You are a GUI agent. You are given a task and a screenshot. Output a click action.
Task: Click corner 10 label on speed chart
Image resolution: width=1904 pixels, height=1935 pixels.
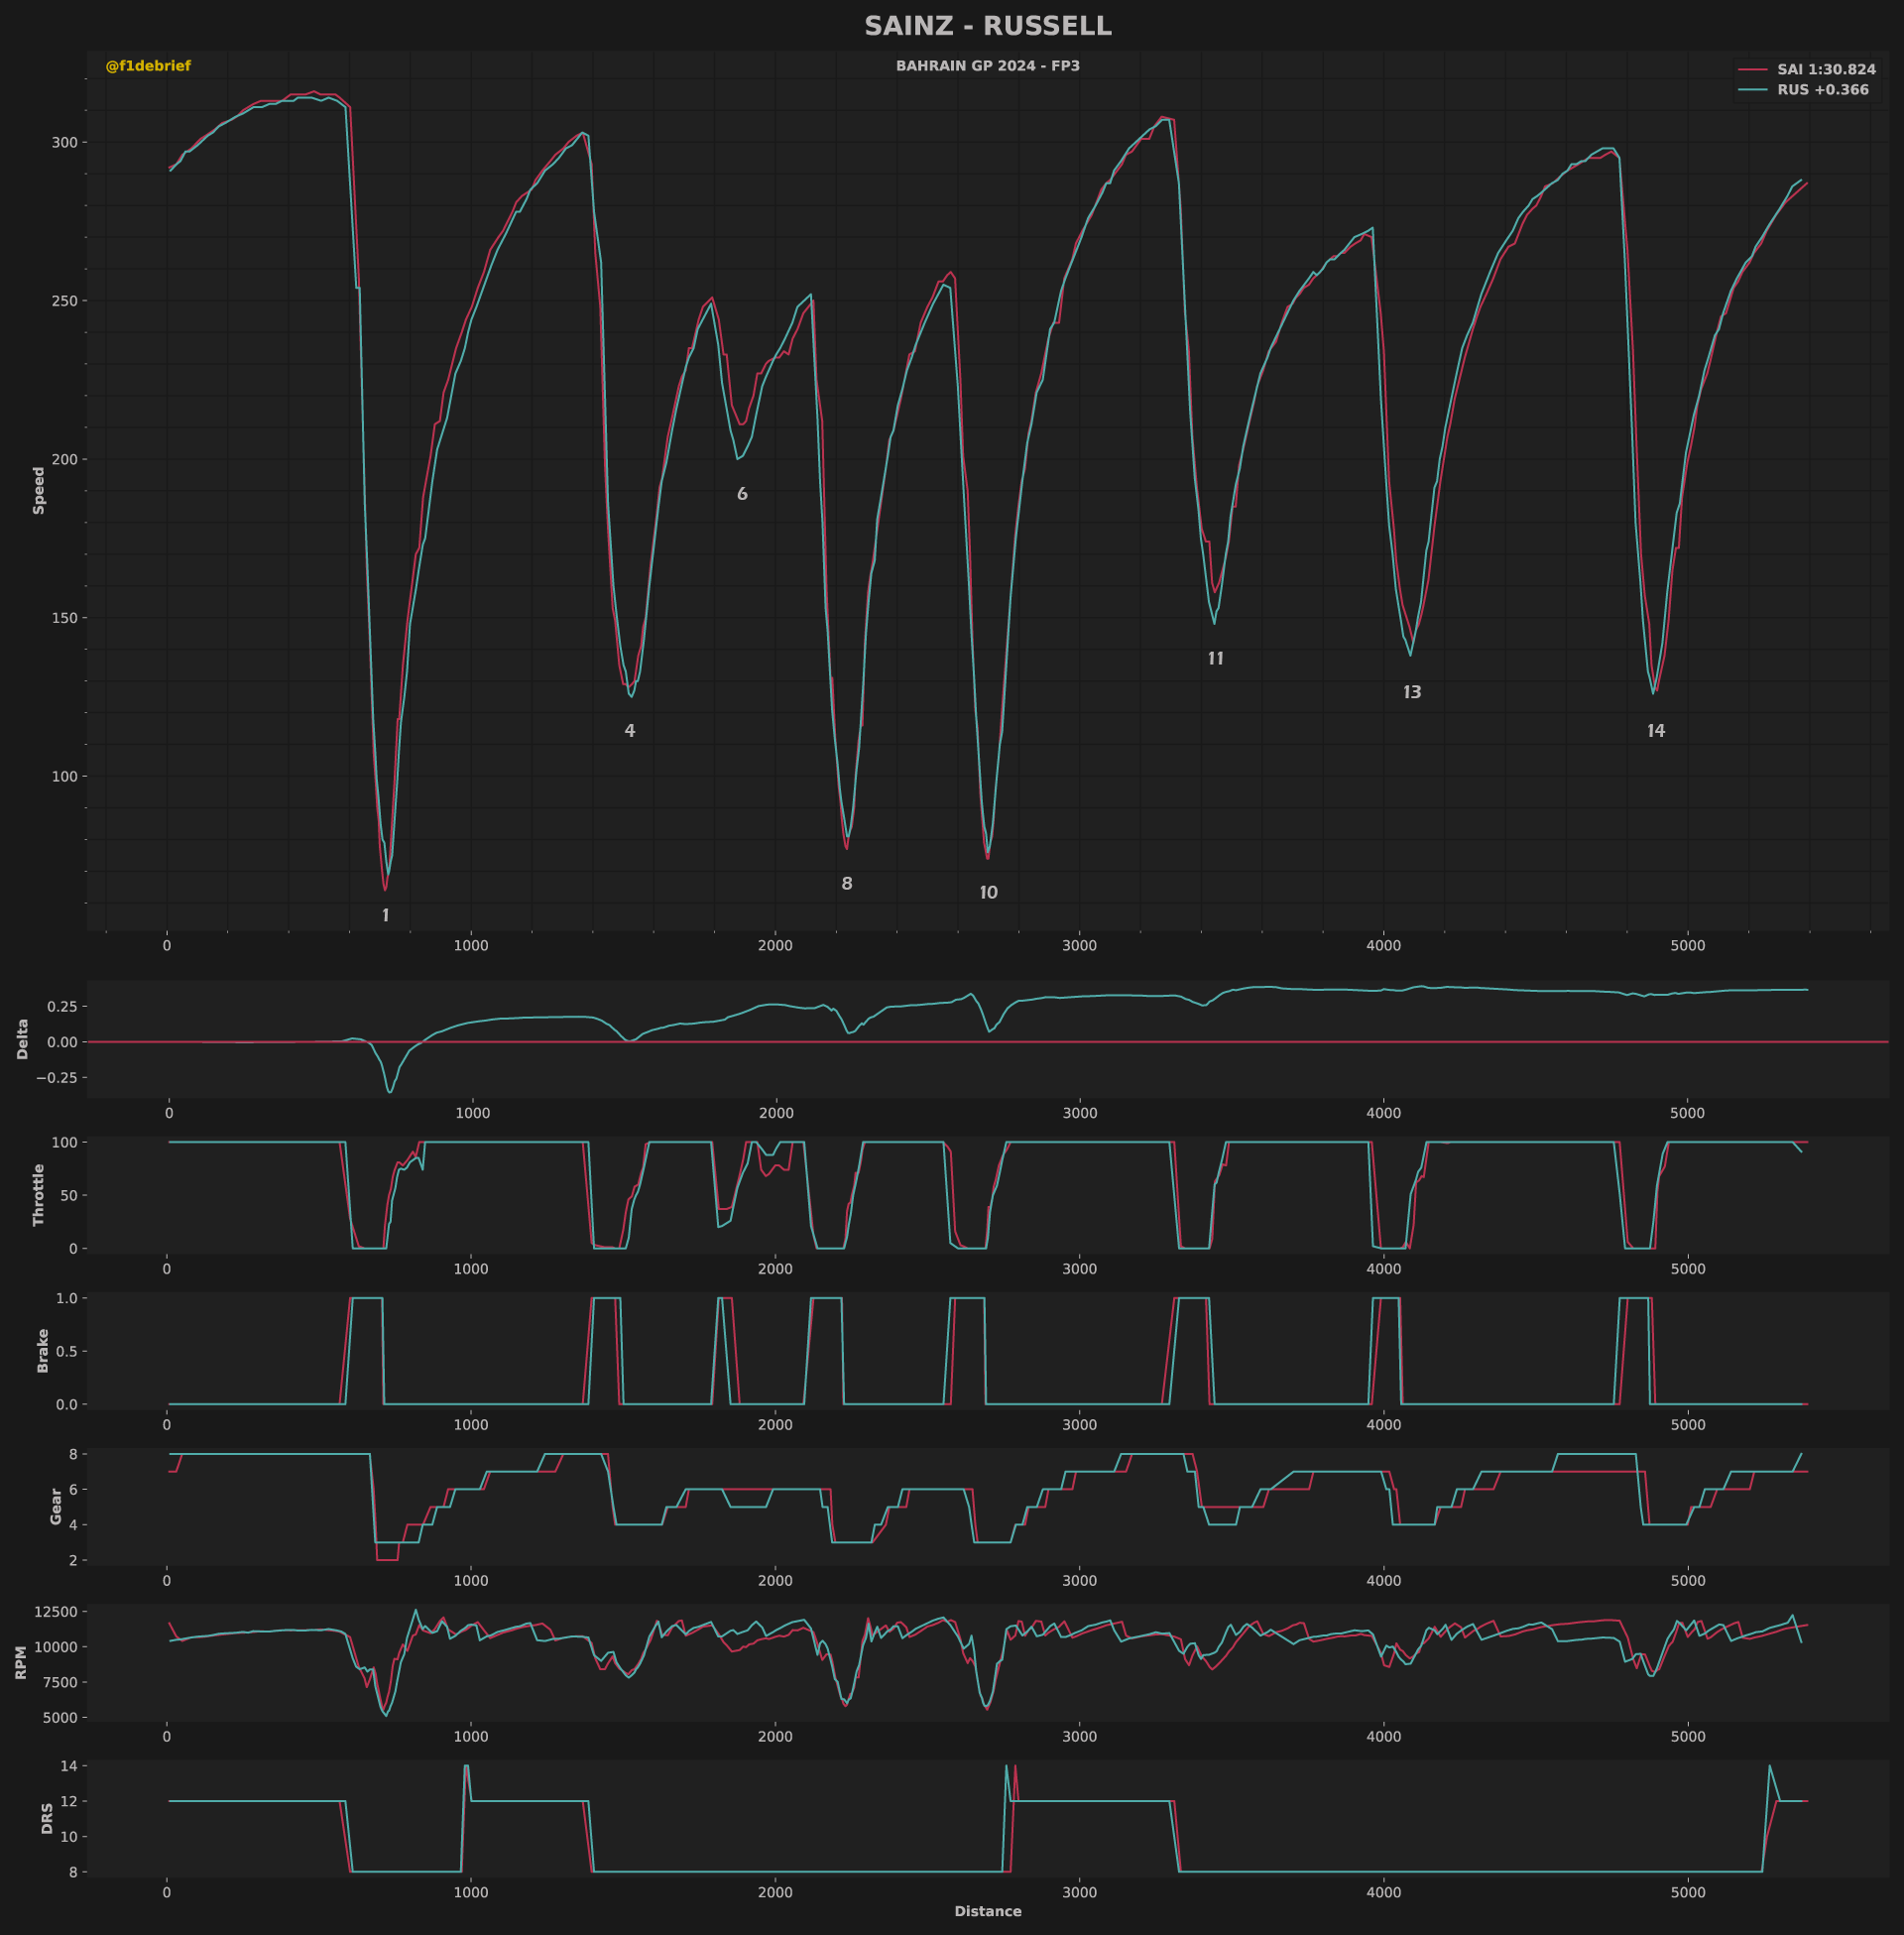(x=988, y=893)
